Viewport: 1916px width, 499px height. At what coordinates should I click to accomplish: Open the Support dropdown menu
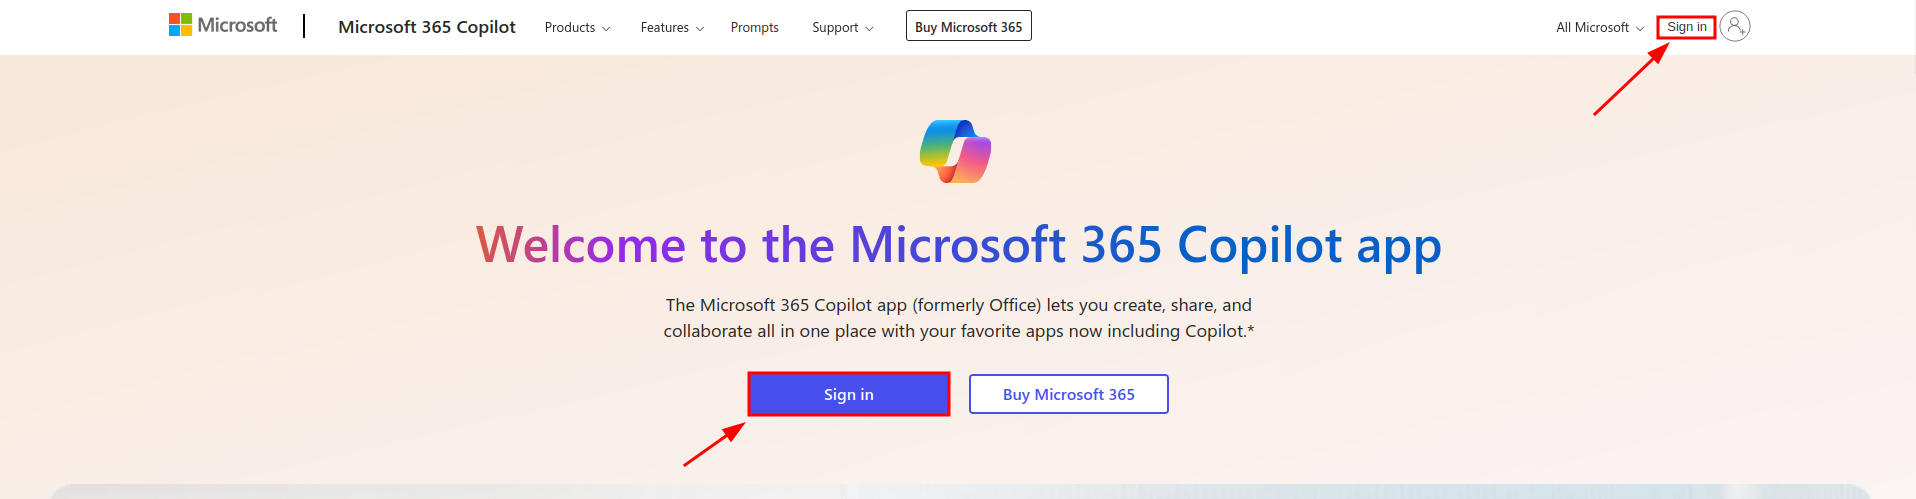[835, 27]
